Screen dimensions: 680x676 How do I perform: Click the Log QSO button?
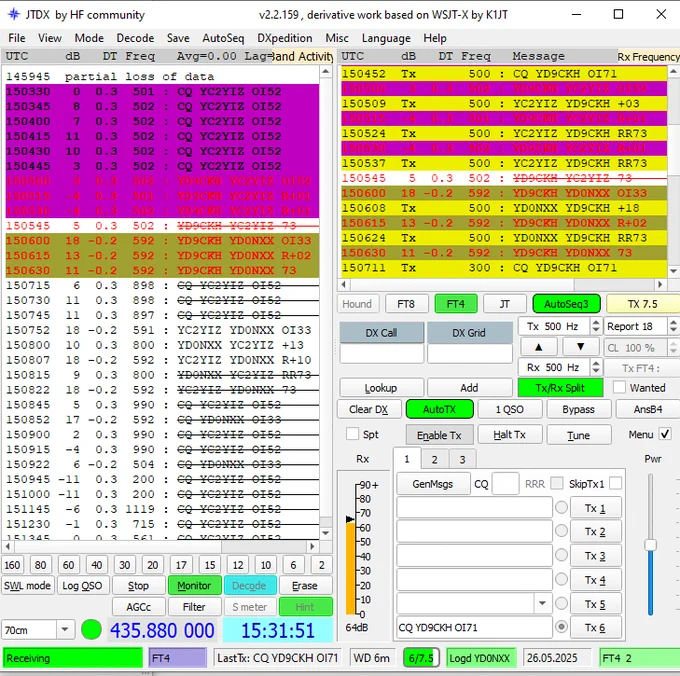pyautogui.click(x=82, y=586)
